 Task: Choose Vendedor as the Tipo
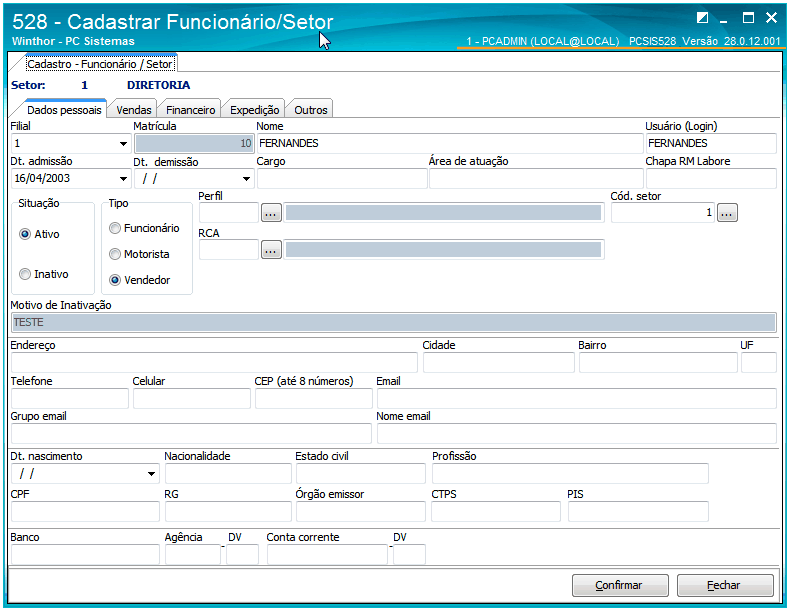pos(115,280)
